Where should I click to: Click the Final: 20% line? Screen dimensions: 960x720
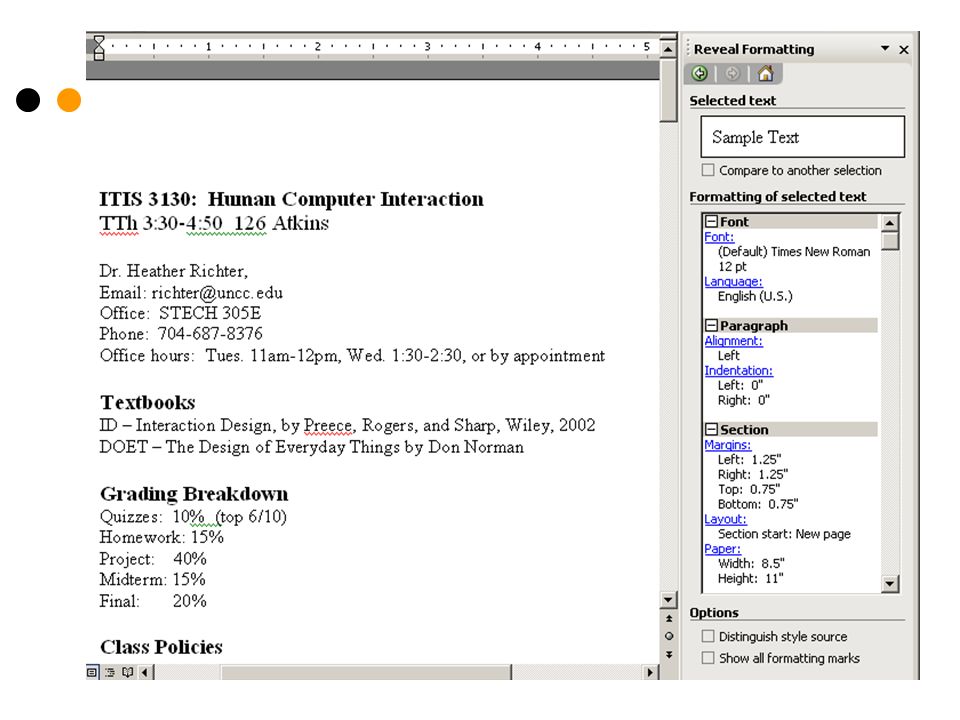(153, 601)
